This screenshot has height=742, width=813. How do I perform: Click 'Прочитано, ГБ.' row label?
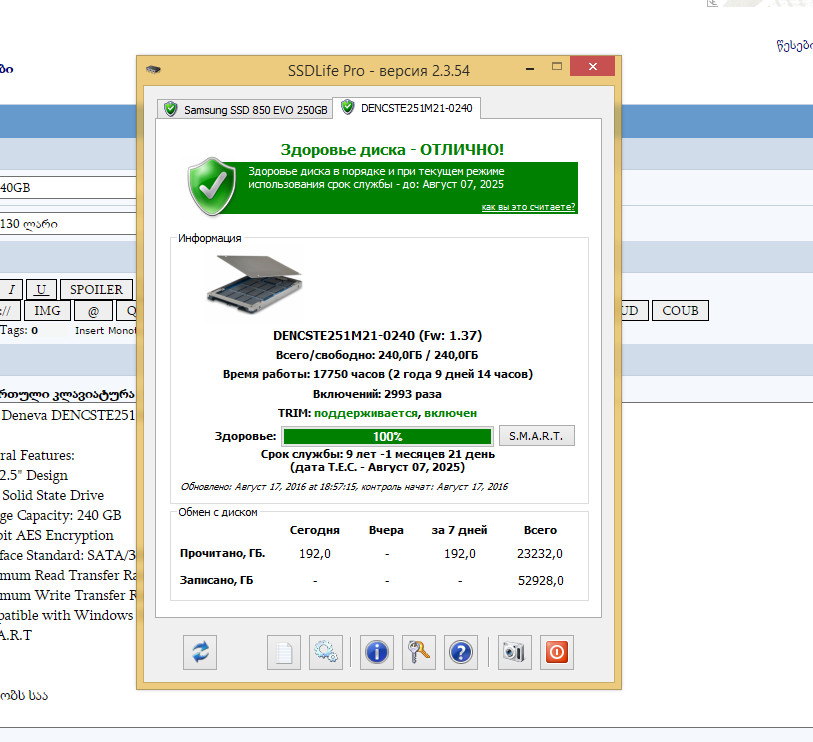222,554
